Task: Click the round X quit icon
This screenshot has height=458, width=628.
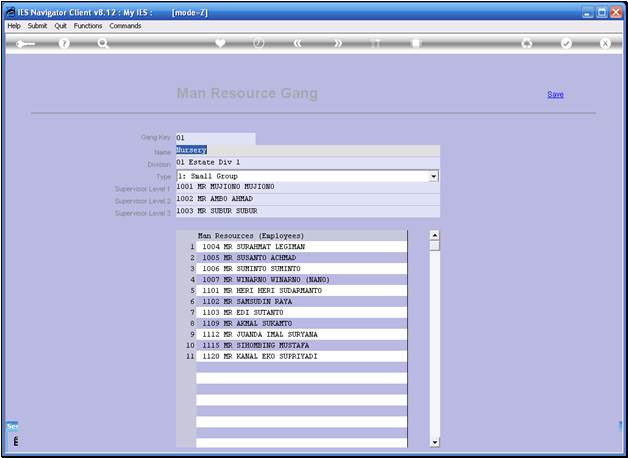Action: tap(605, 44)
